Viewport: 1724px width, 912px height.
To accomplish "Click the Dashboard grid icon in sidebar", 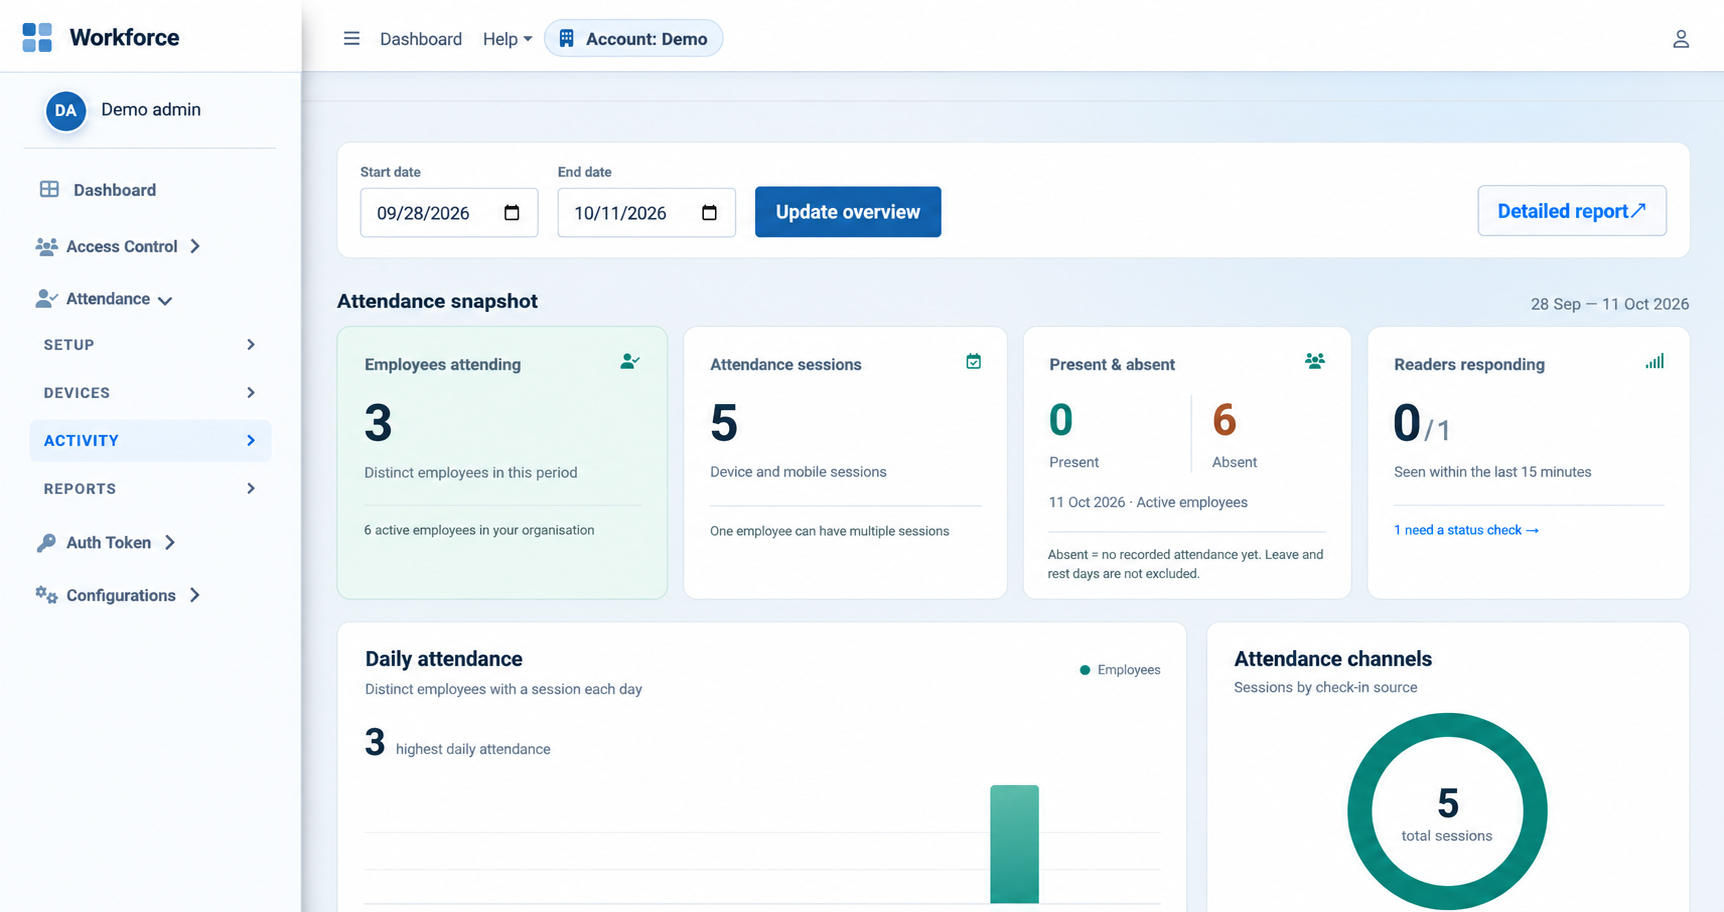I will [49, 189].
